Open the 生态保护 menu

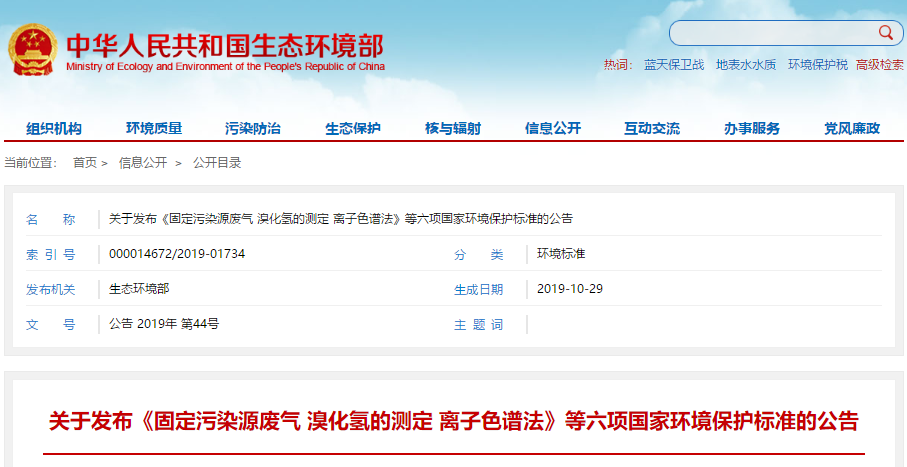pos(353,128)
